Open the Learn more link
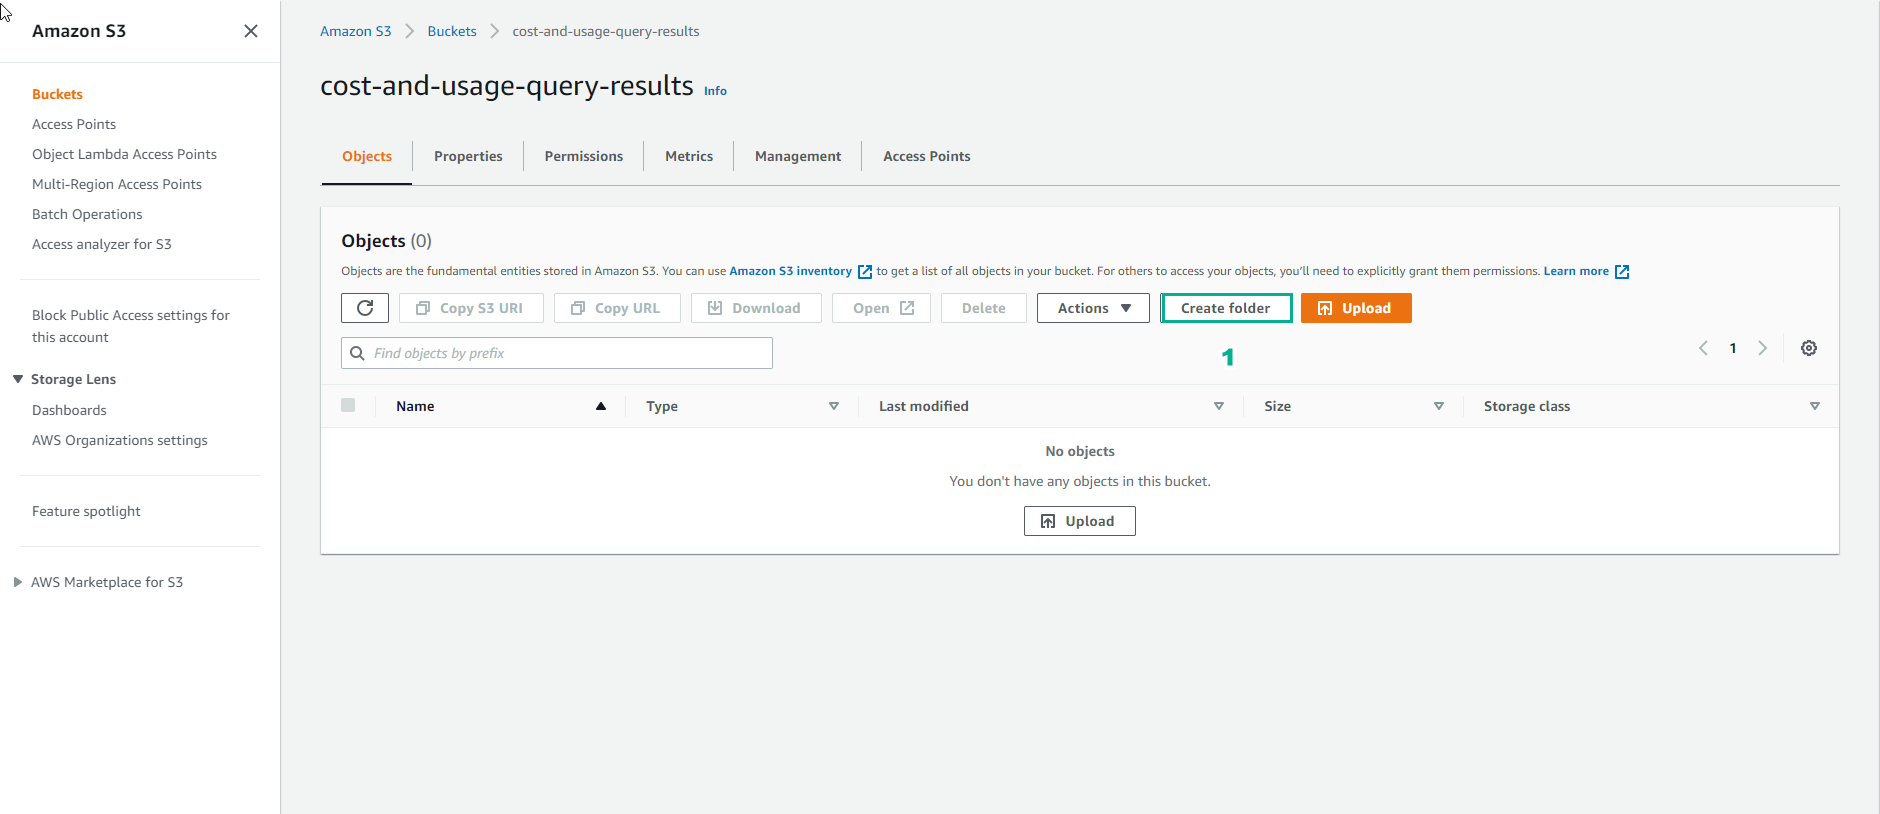The image size is (1880, 814). (1576, 271)
